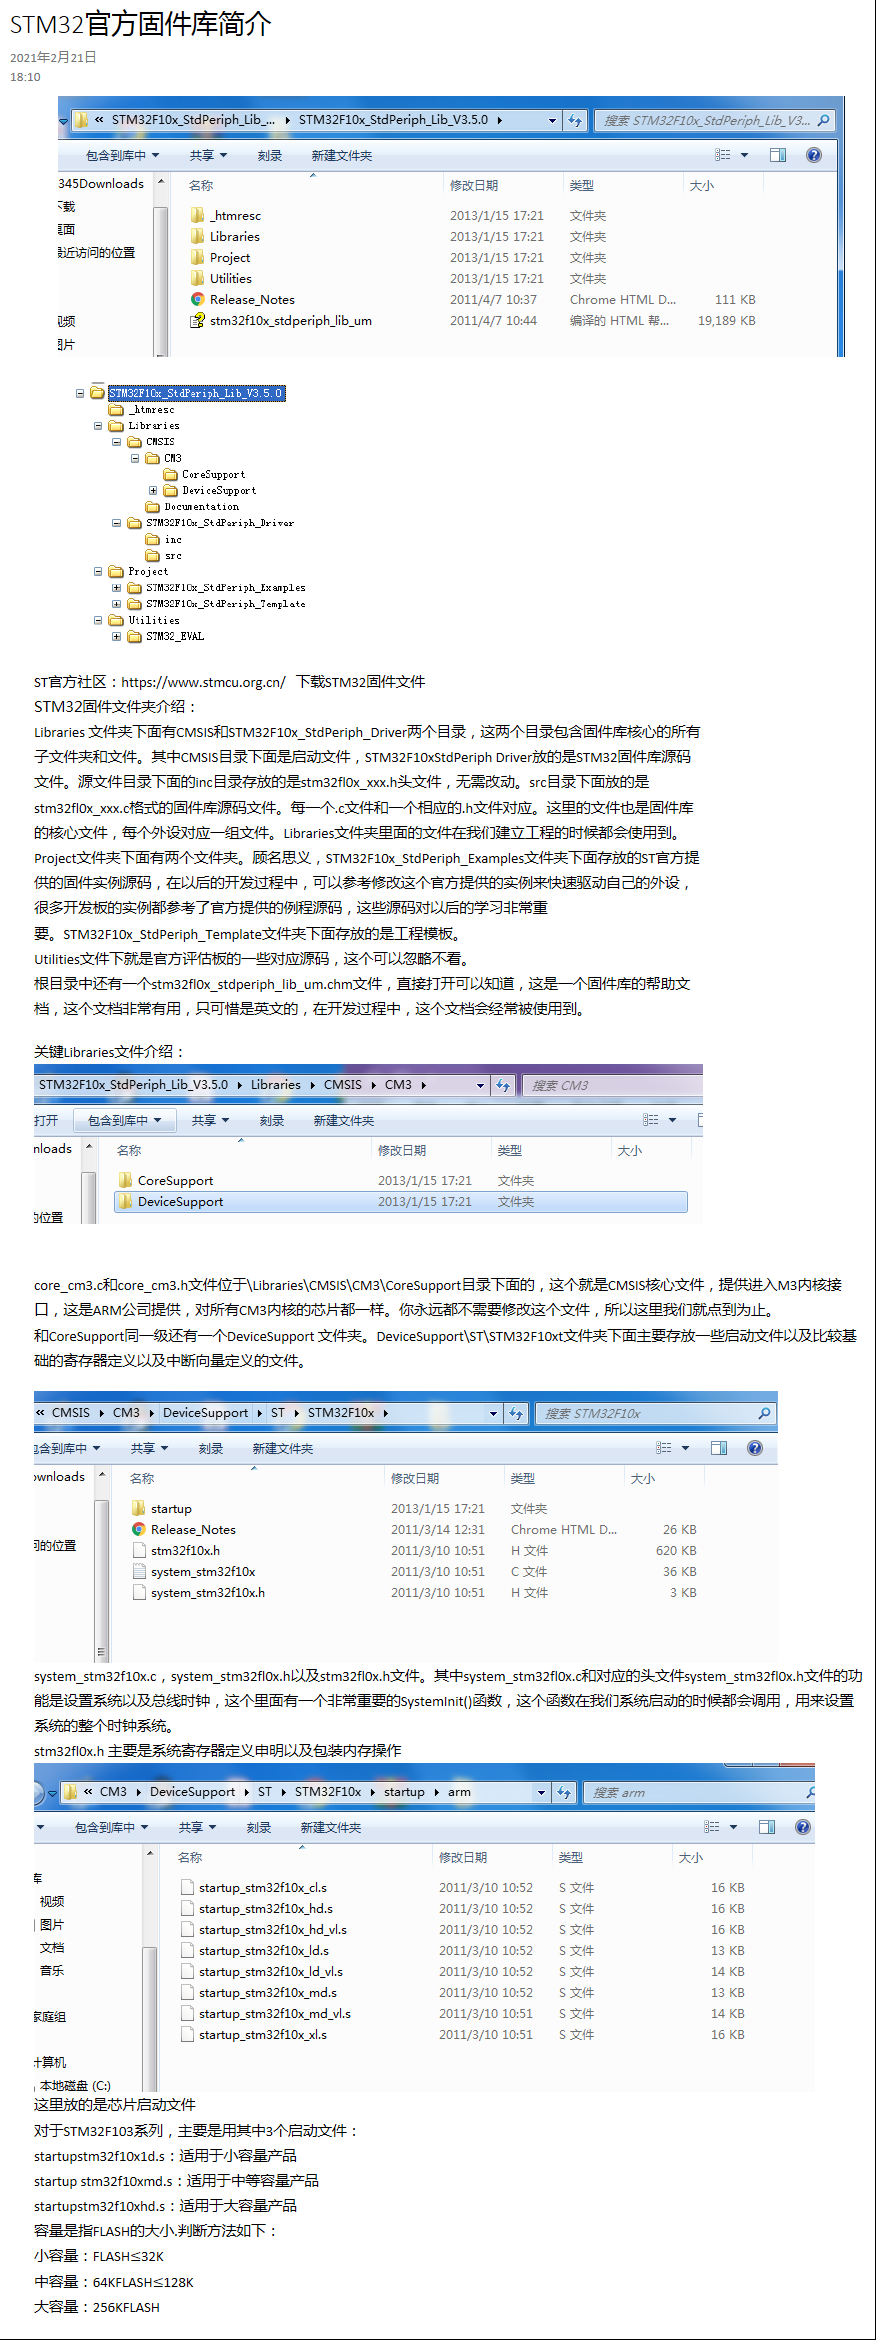The image size is (876, 2340).
Task: Sort by 大小 column in arm window
Action: tap(691, 1858)
